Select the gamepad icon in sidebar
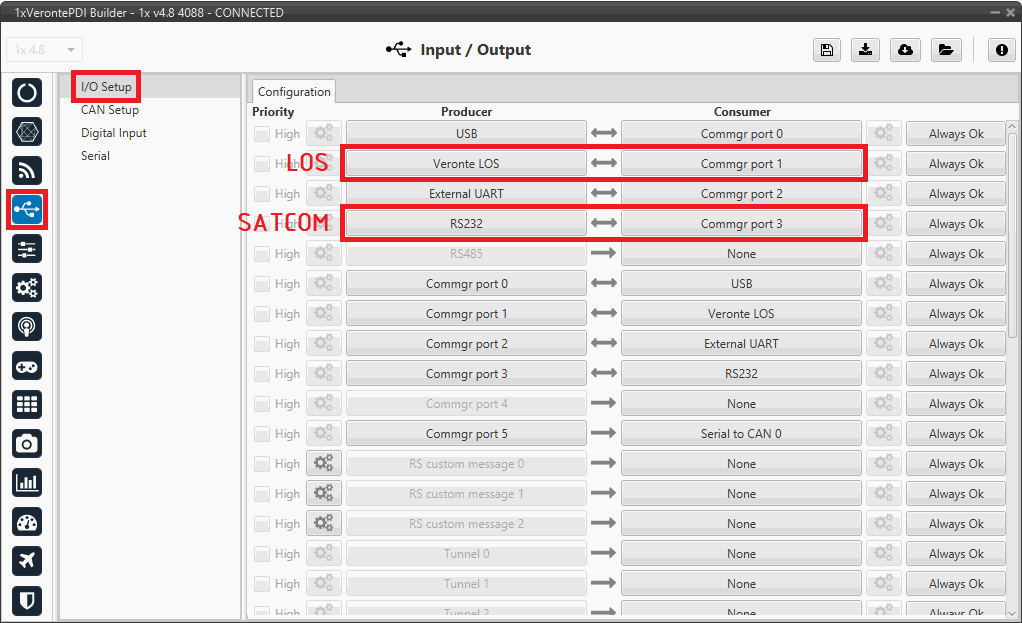The width and height of the screenshot is (1022, 623). pos(27,365)
